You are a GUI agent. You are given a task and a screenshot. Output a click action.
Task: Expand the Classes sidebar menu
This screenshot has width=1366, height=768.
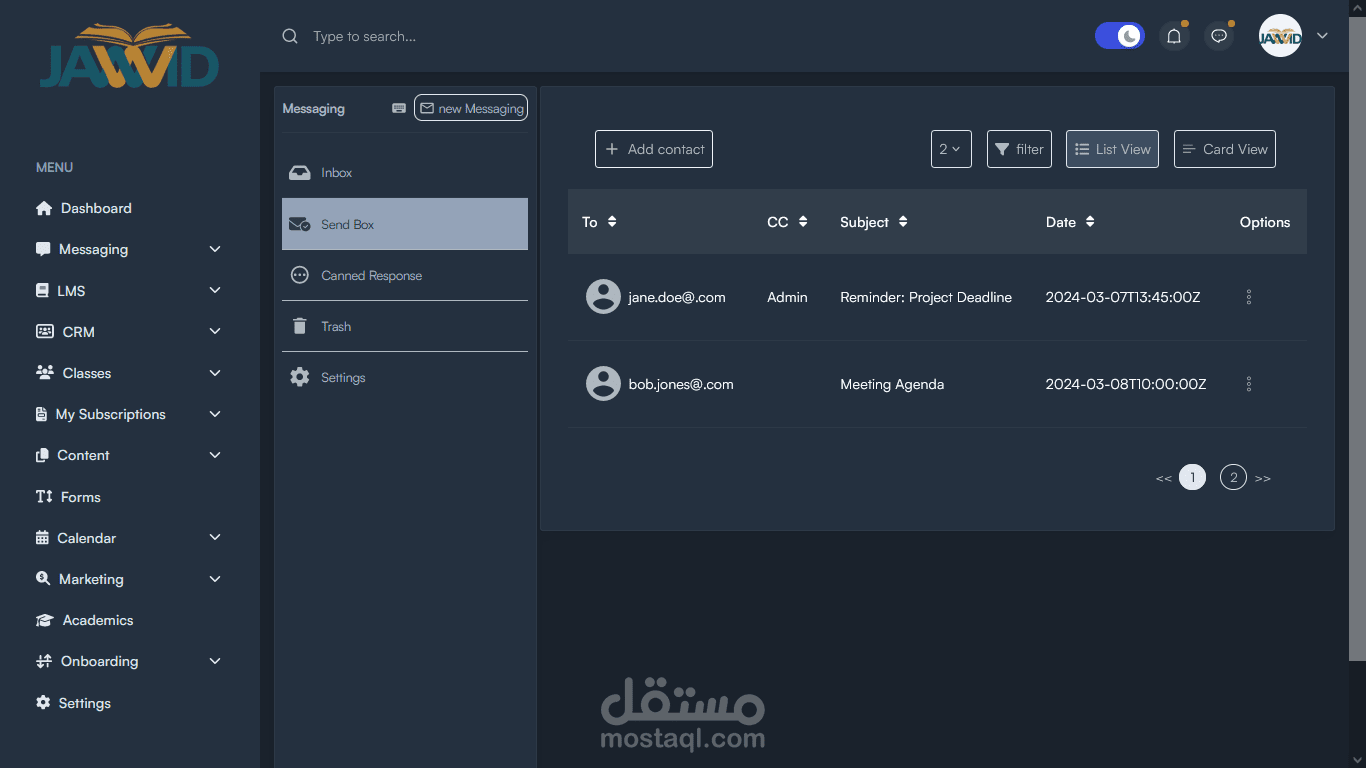coord(215,373)
